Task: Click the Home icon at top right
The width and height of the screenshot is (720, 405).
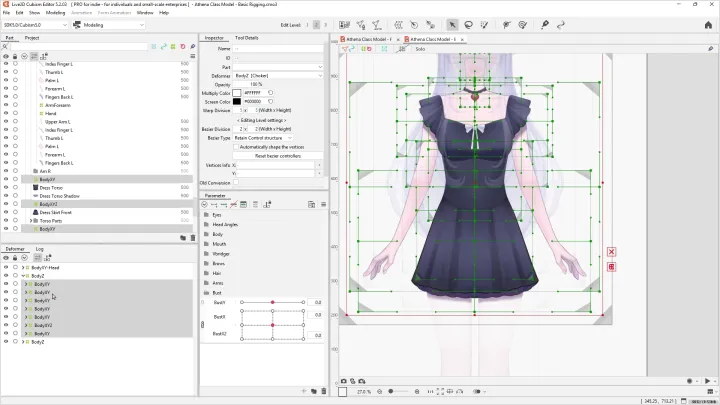Action: click(x=708, y=25)
